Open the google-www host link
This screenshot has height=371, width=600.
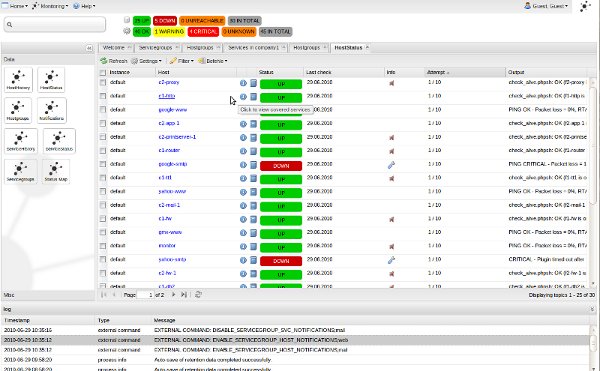coord(173,110)
